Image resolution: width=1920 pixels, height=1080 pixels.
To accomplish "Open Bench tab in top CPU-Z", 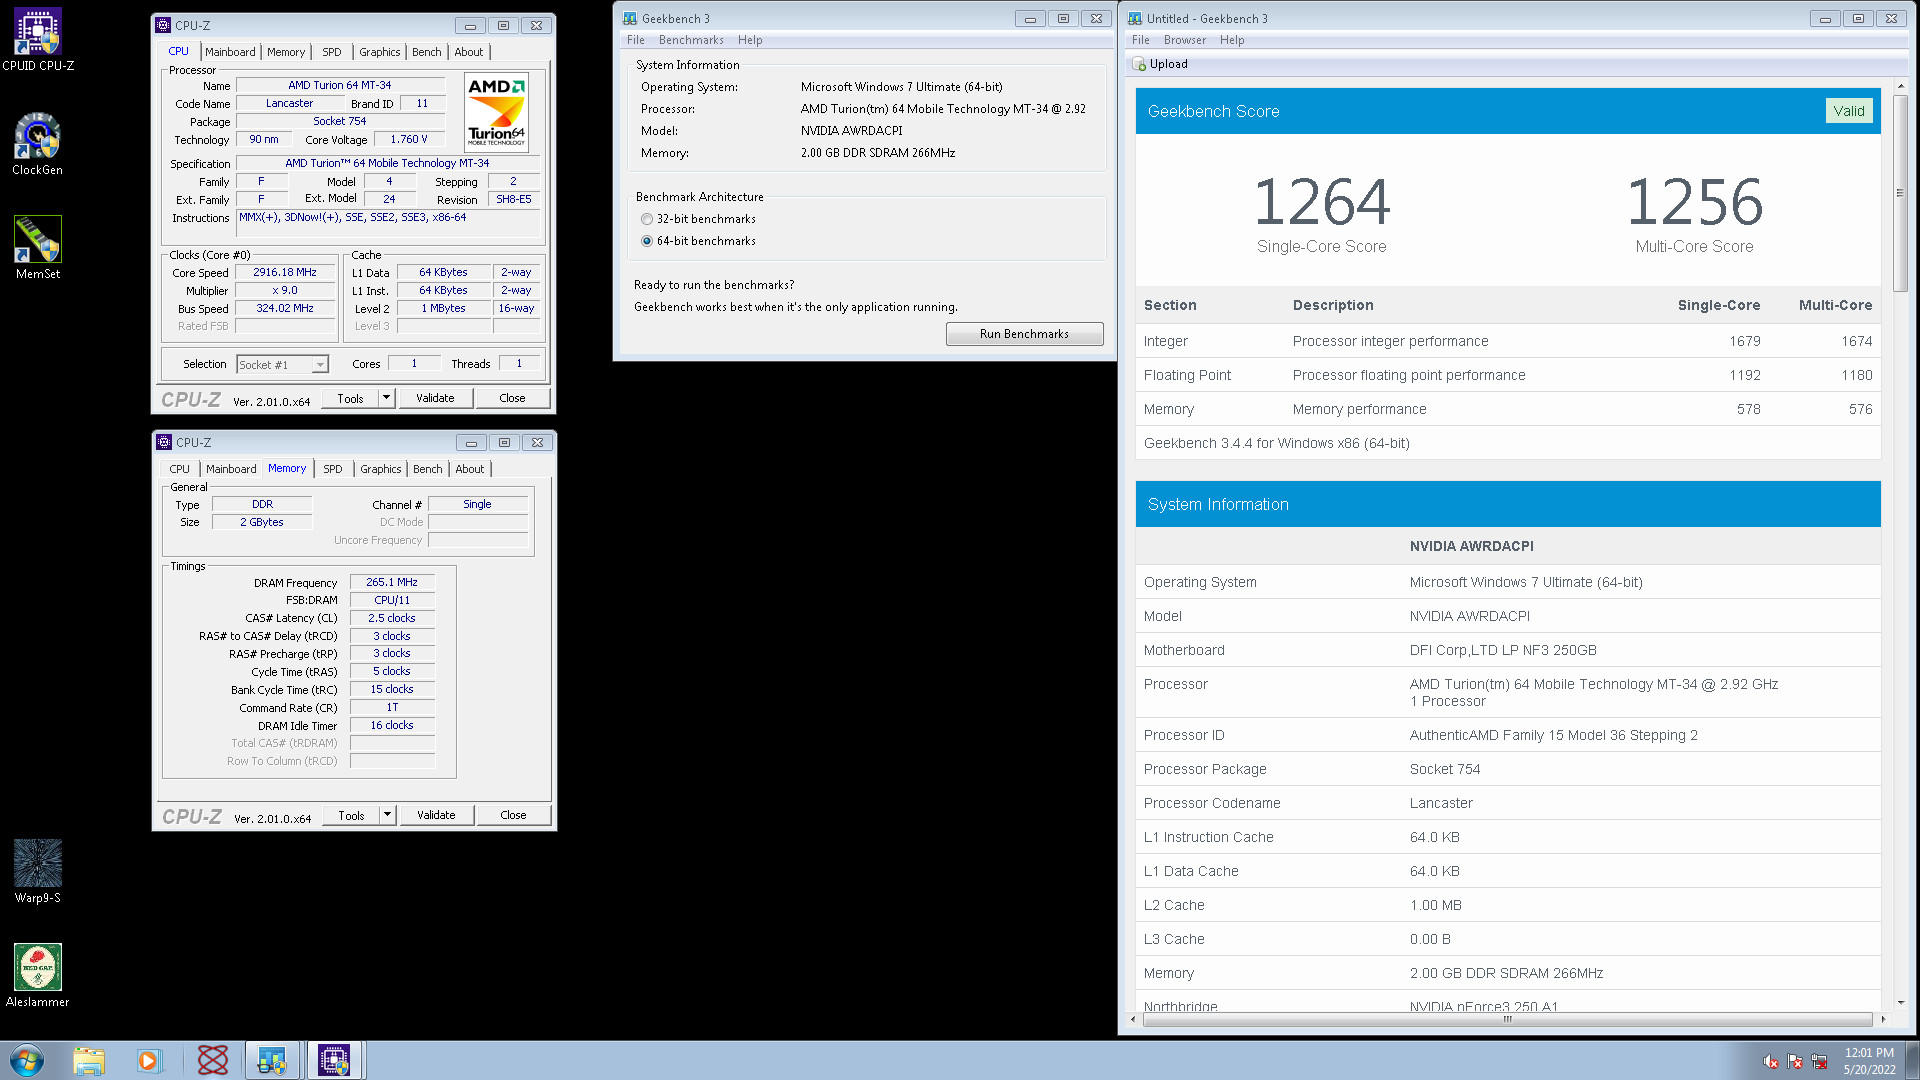I will tap(427, 52).
